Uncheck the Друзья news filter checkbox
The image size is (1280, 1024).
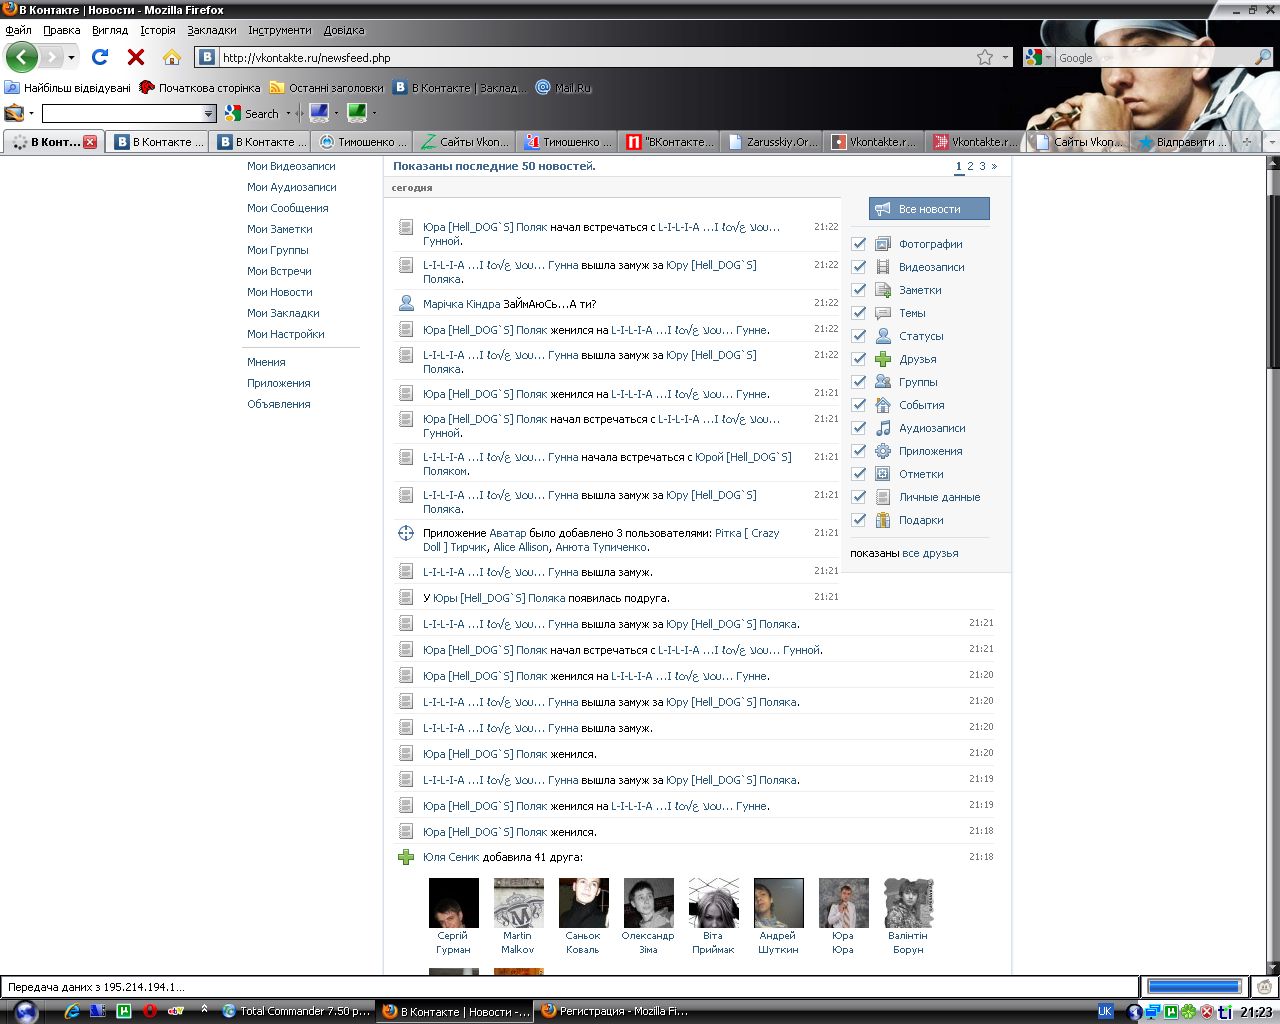tap(859, 359)
